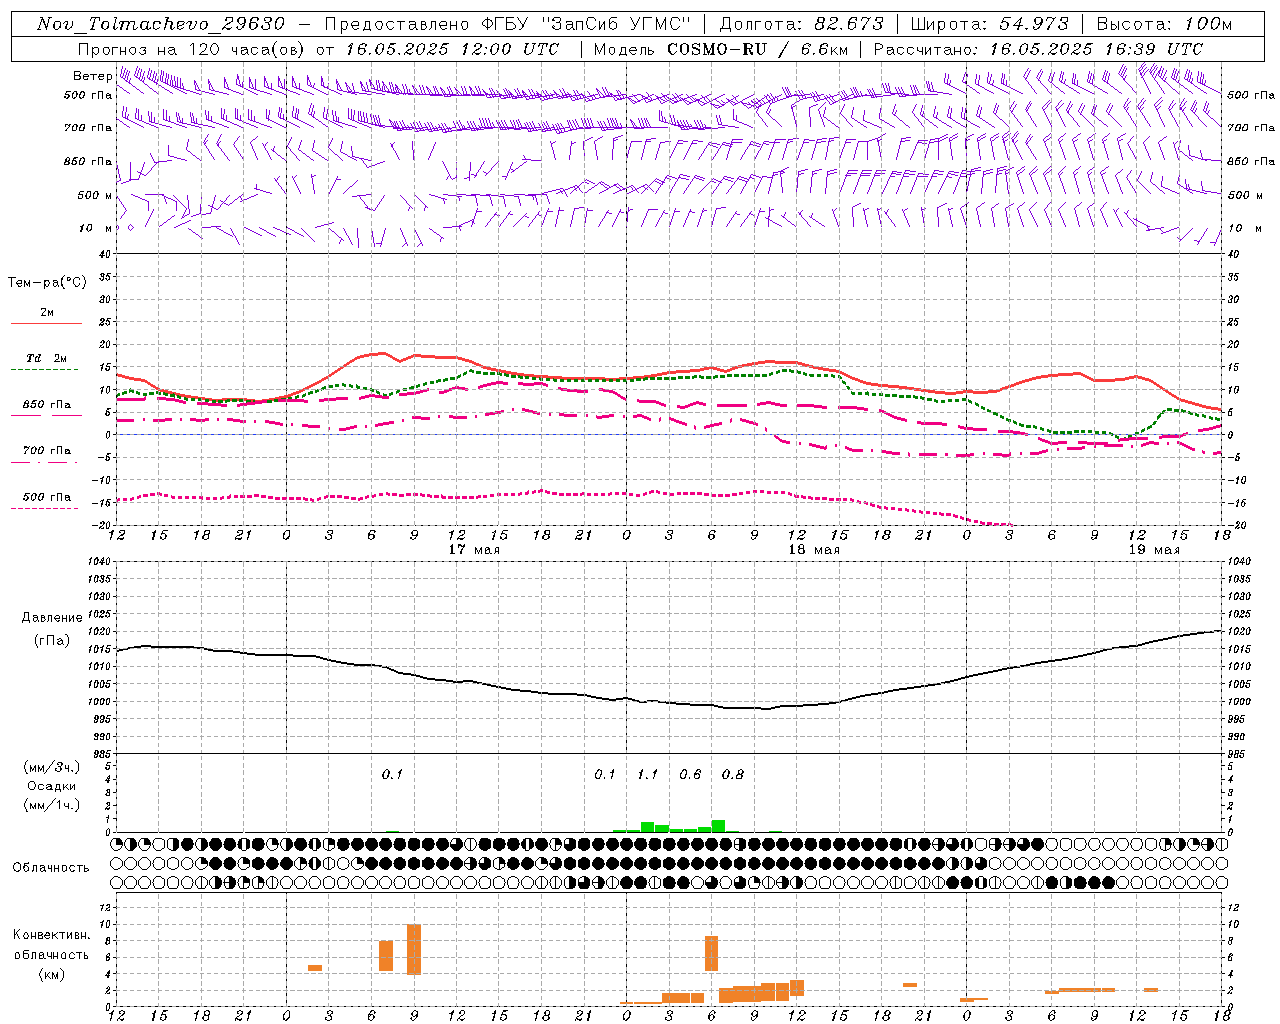
Task: Select the 0.6 precipitation amount value
Action: [x=690, y=774]
